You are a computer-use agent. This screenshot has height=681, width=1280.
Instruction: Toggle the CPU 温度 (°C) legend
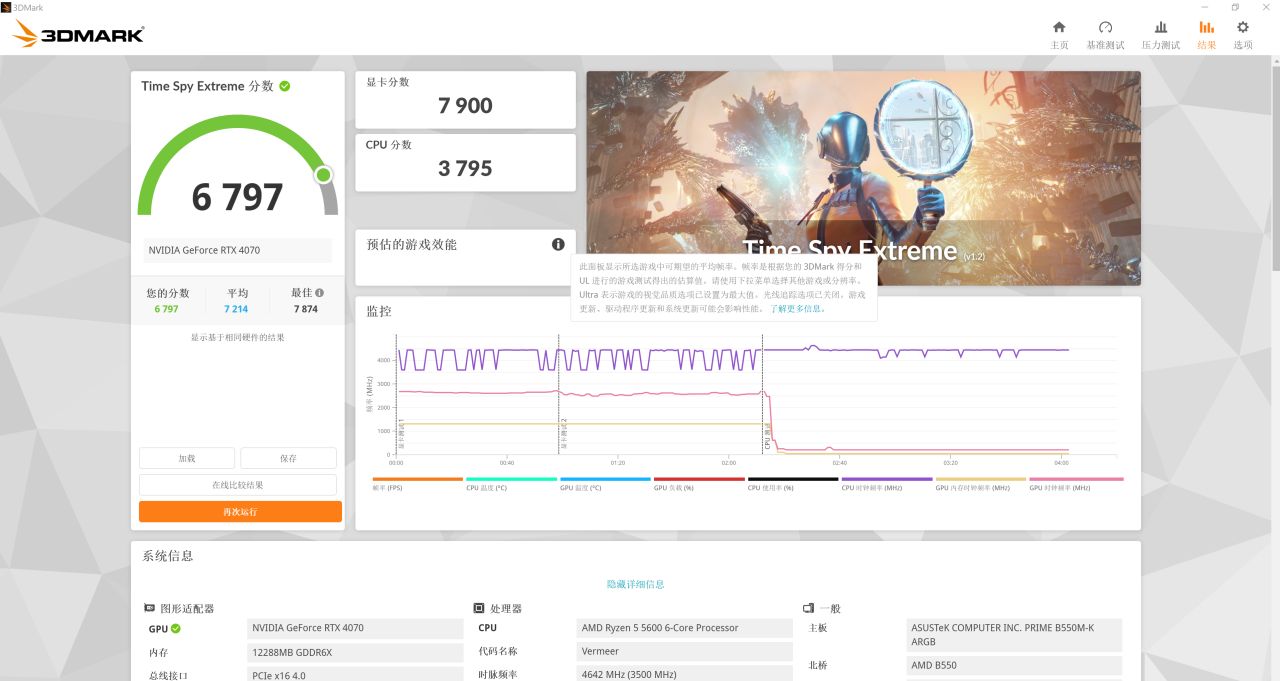coord(511,484)
